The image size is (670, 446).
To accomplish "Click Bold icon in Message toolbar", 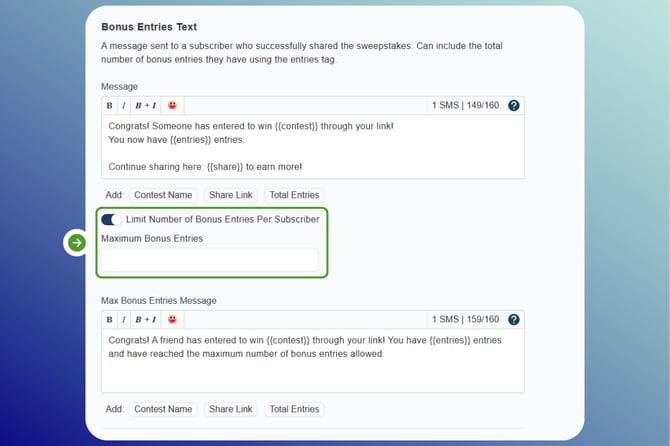I will [x=109, y=105].
